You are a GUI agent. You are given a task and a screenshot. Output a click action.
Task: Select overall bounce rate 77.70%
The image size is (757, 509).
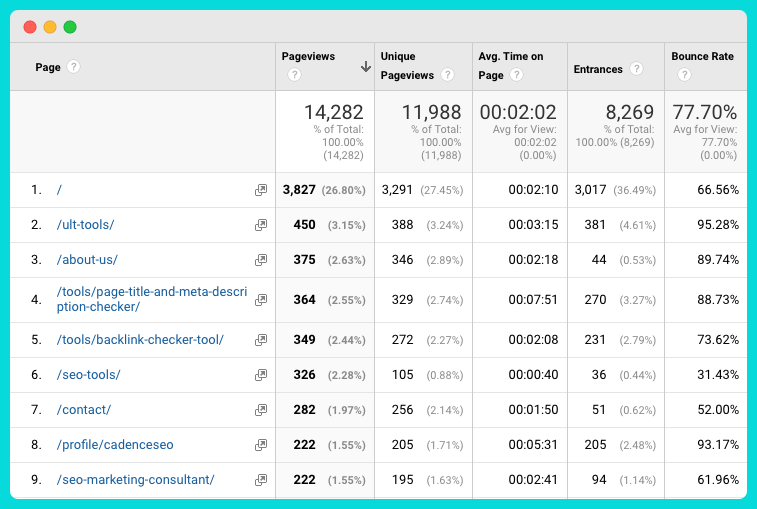pos(705,112)
